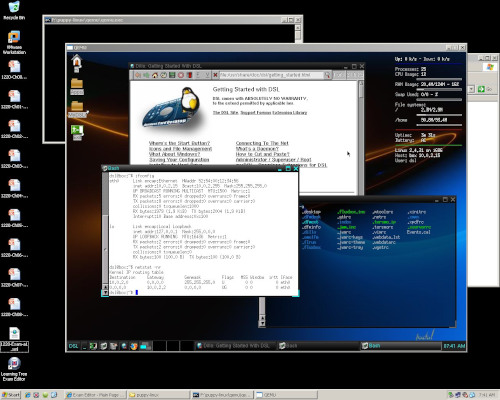
Task: Click the DSL panel clock
Action: pos(454,346)
